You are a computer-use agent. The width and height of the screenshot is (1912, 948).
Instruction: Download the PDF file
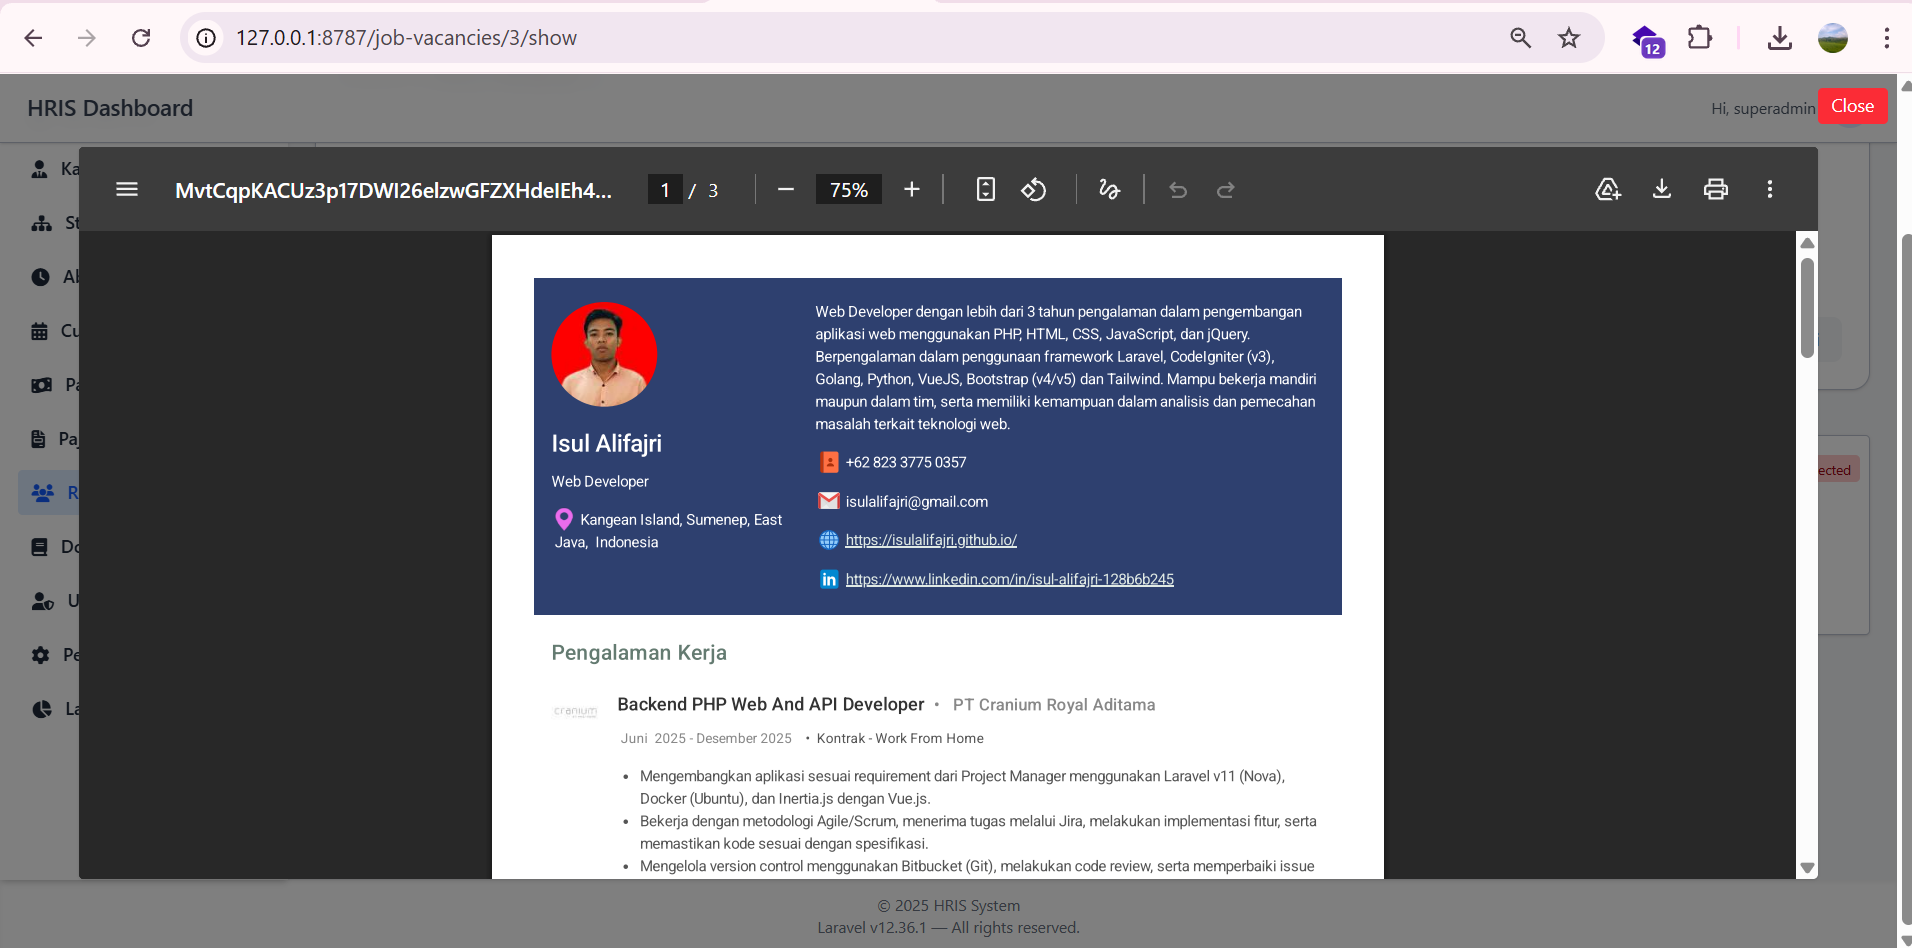click(1661, 190)
